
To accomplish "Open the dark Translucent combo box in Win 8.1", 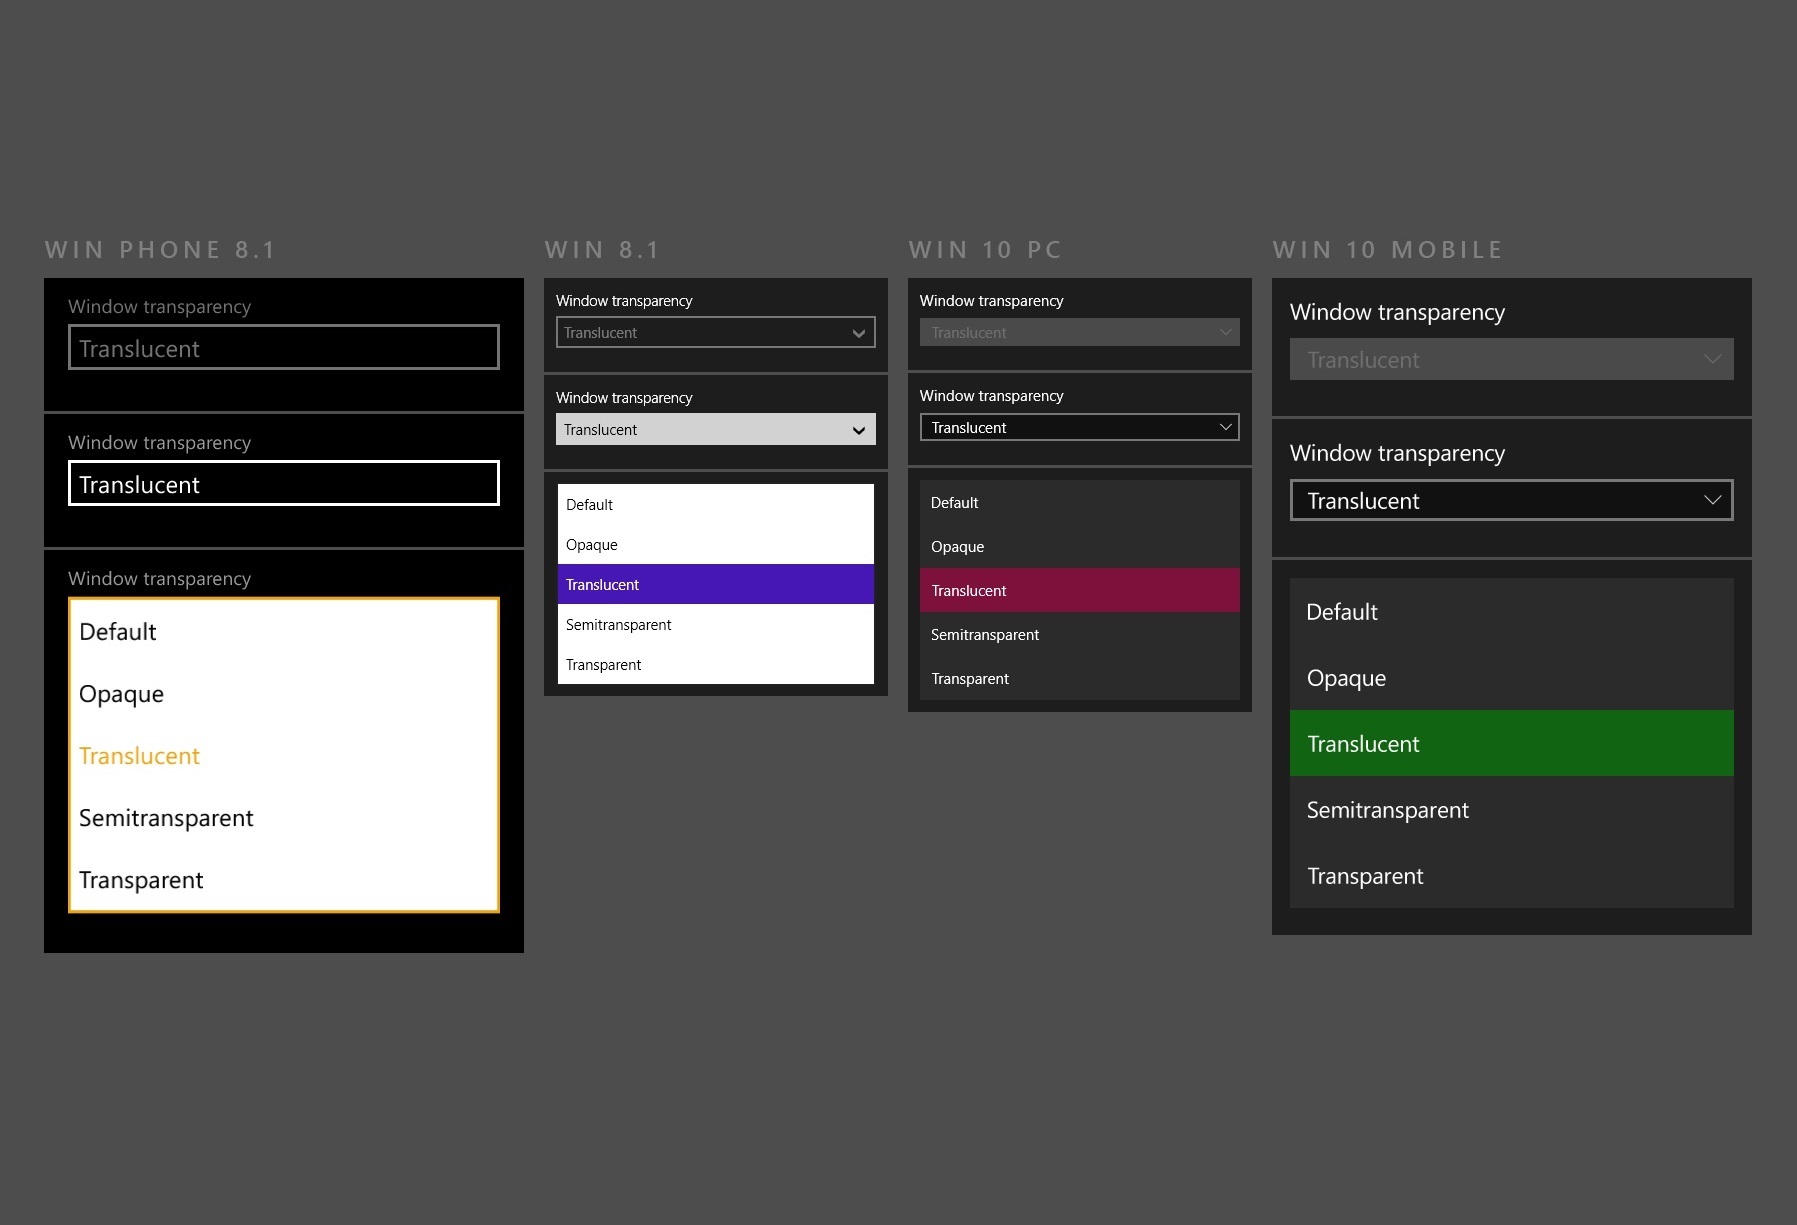I will [x=716, y=332].
